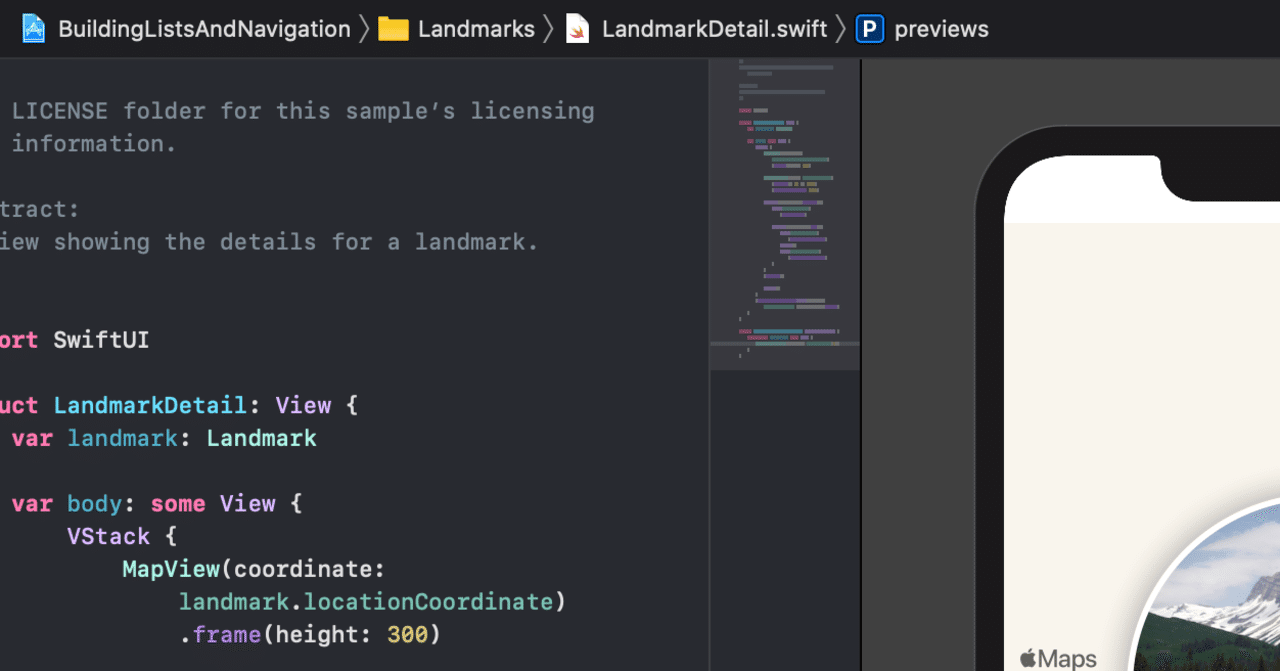Place cursor on the LandmarkDetail struct name

tap(150, 405)
